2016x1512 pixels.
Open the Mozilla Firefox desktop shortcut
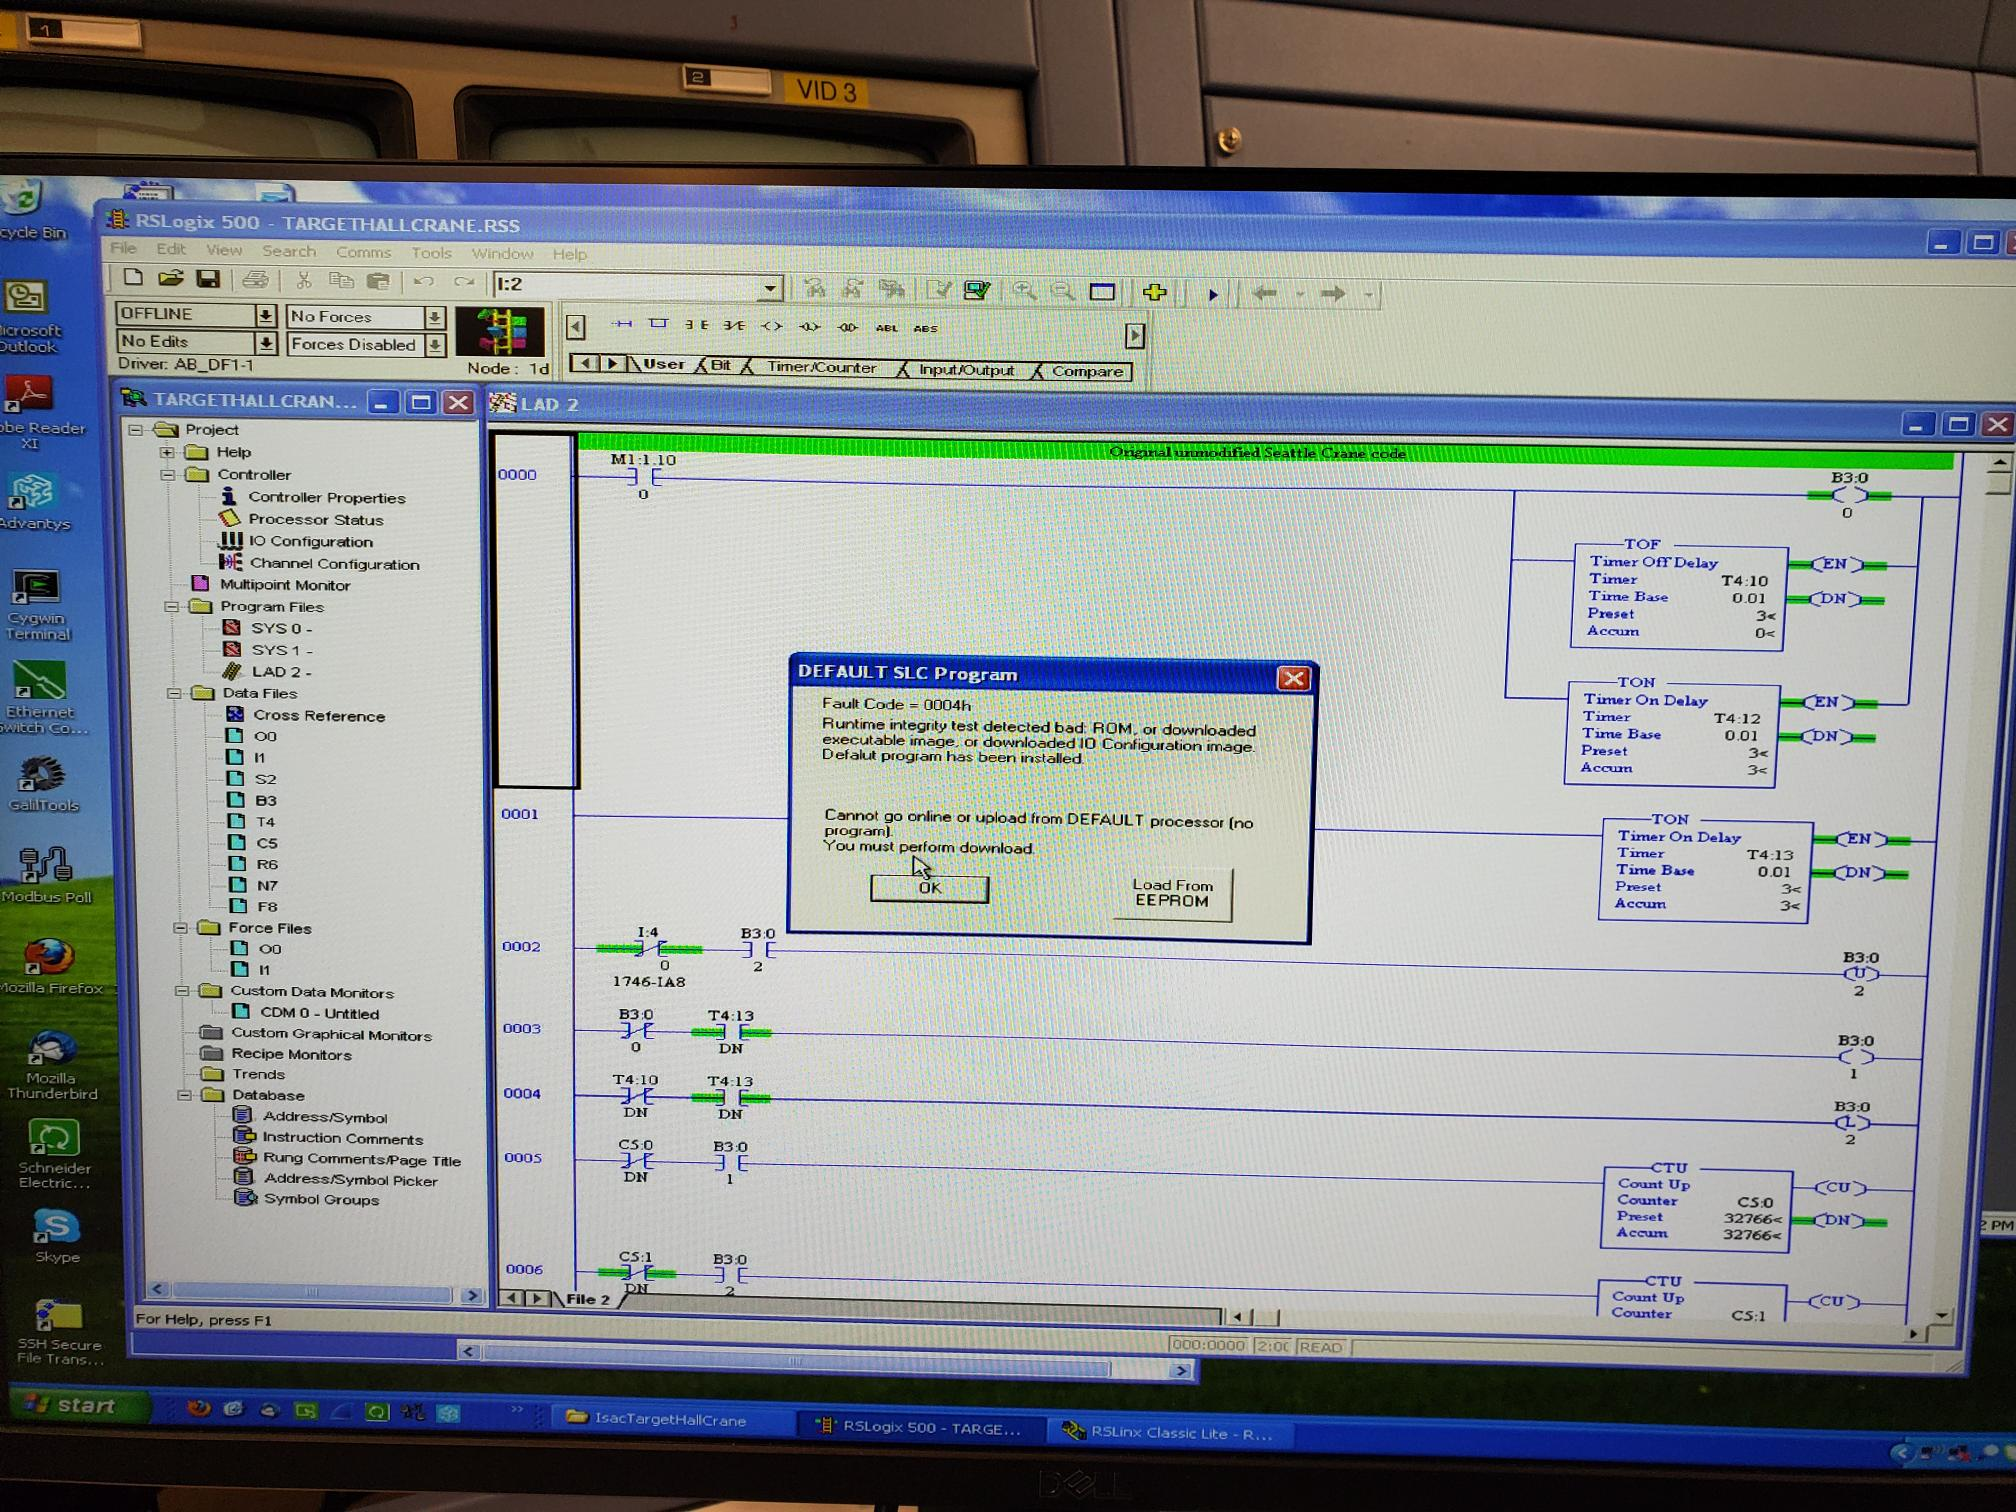point(50,968)
